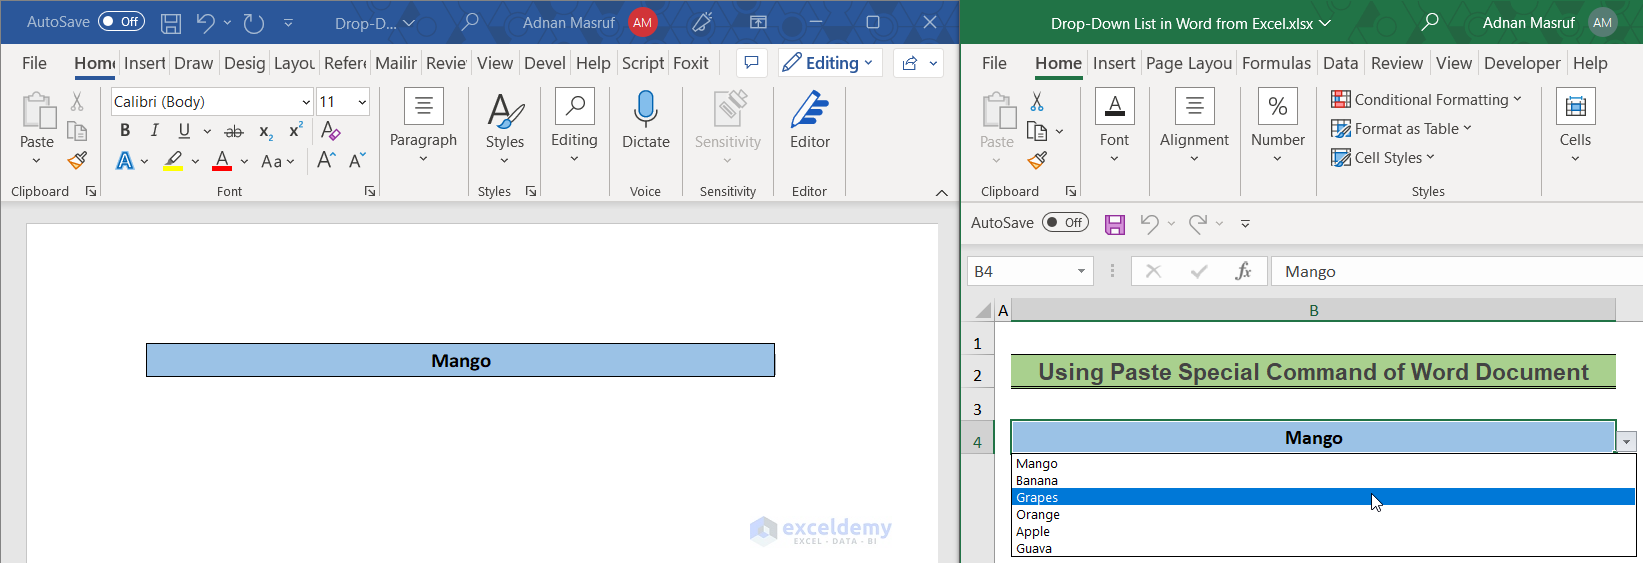Click the Excel formula bar showing Mango

pos(1455,271)
